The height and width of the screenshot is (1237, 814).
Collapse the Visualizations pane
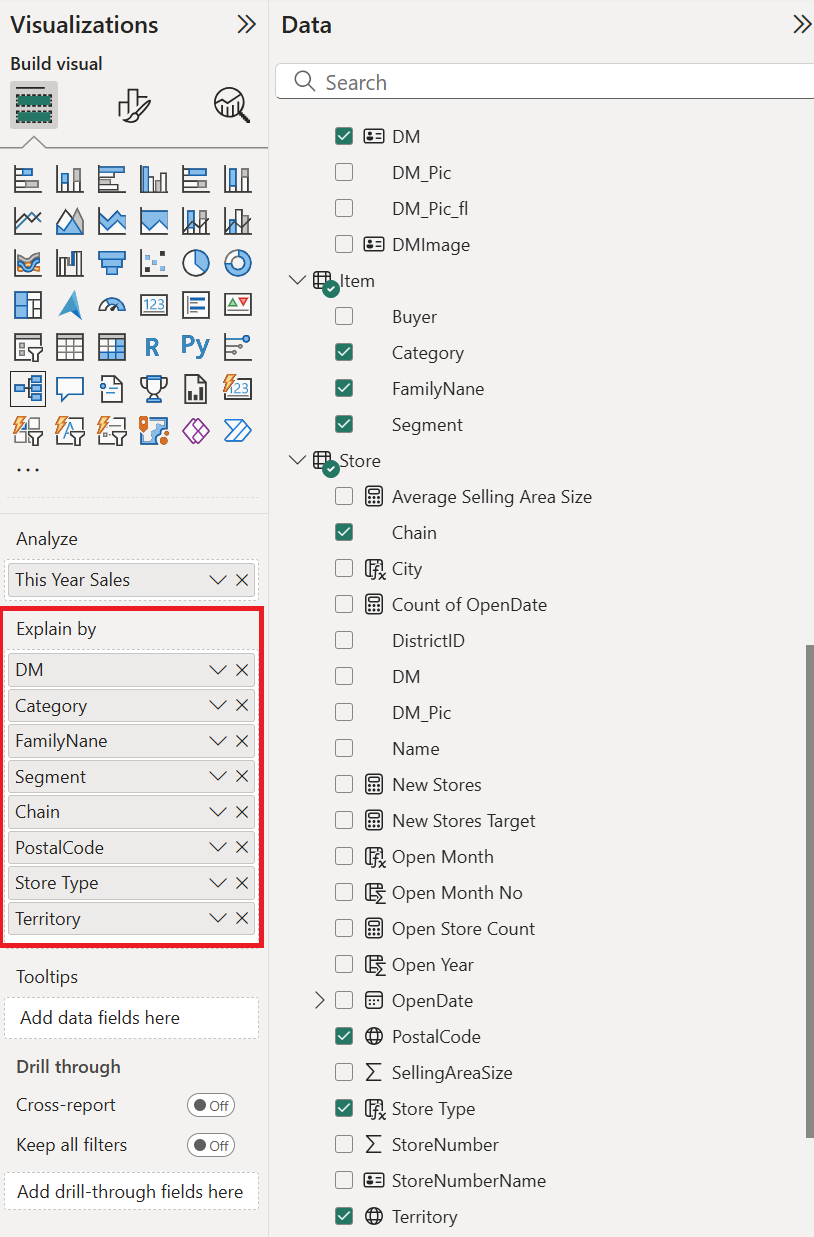tap(246, 24)
